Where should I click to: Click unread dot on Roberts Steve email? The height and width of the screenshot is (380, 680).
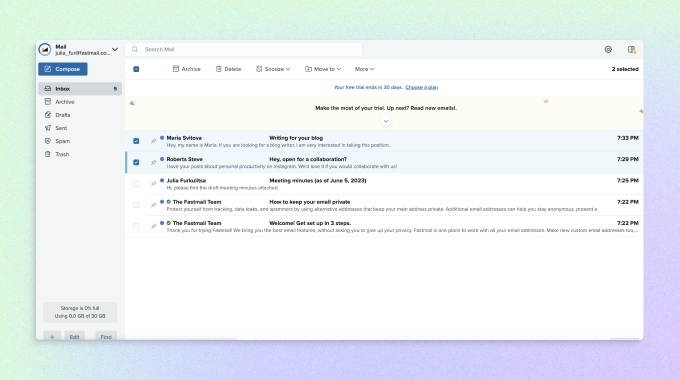162,159
